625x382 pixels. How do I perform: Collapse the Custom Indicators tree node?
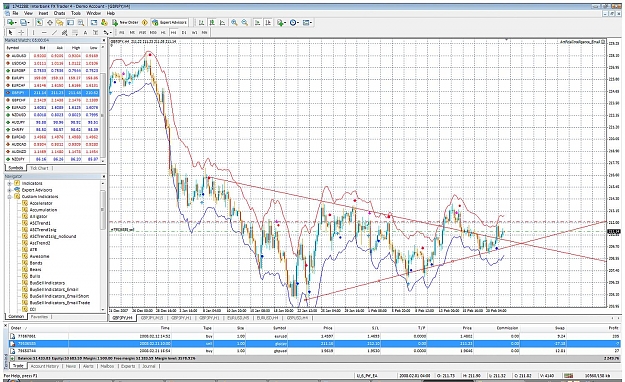pos(9,197)
